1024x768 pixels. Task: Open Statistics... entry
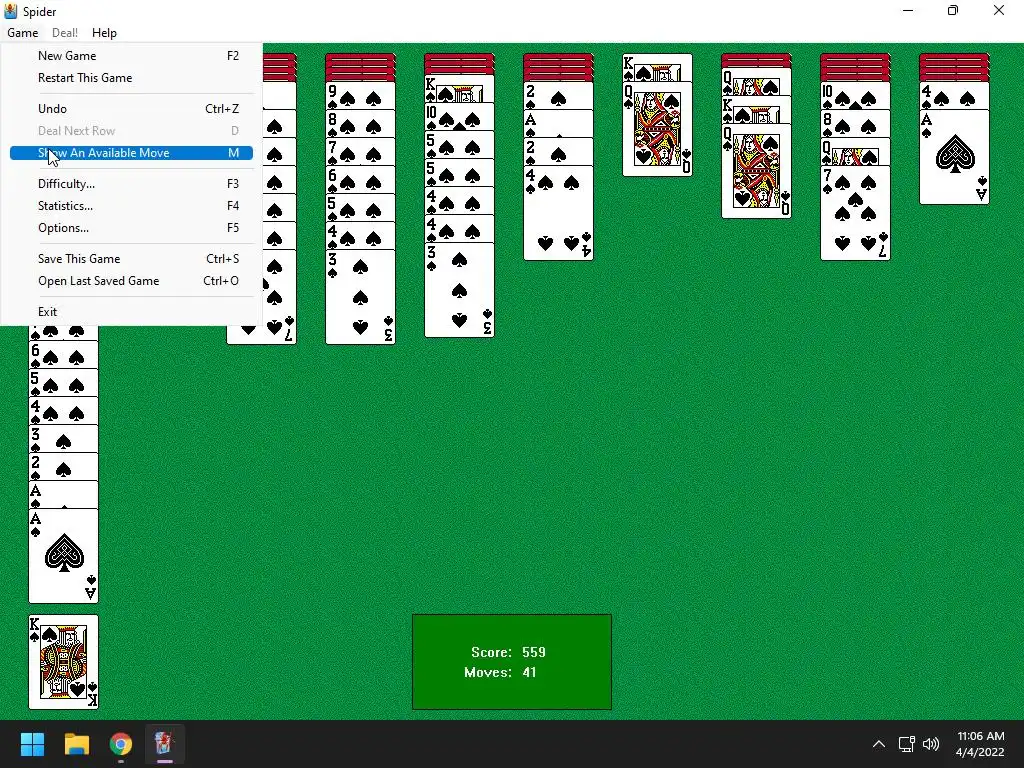131,206
